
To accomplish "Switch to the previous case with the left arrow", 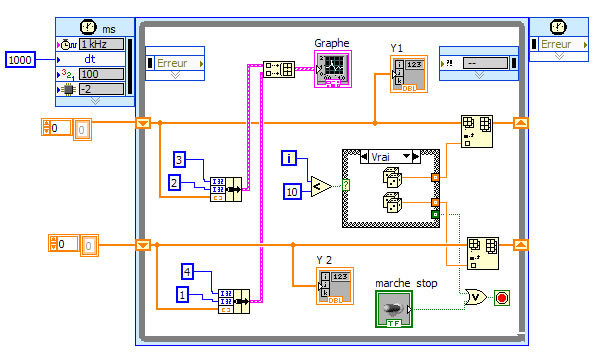I will click(364, 157).
